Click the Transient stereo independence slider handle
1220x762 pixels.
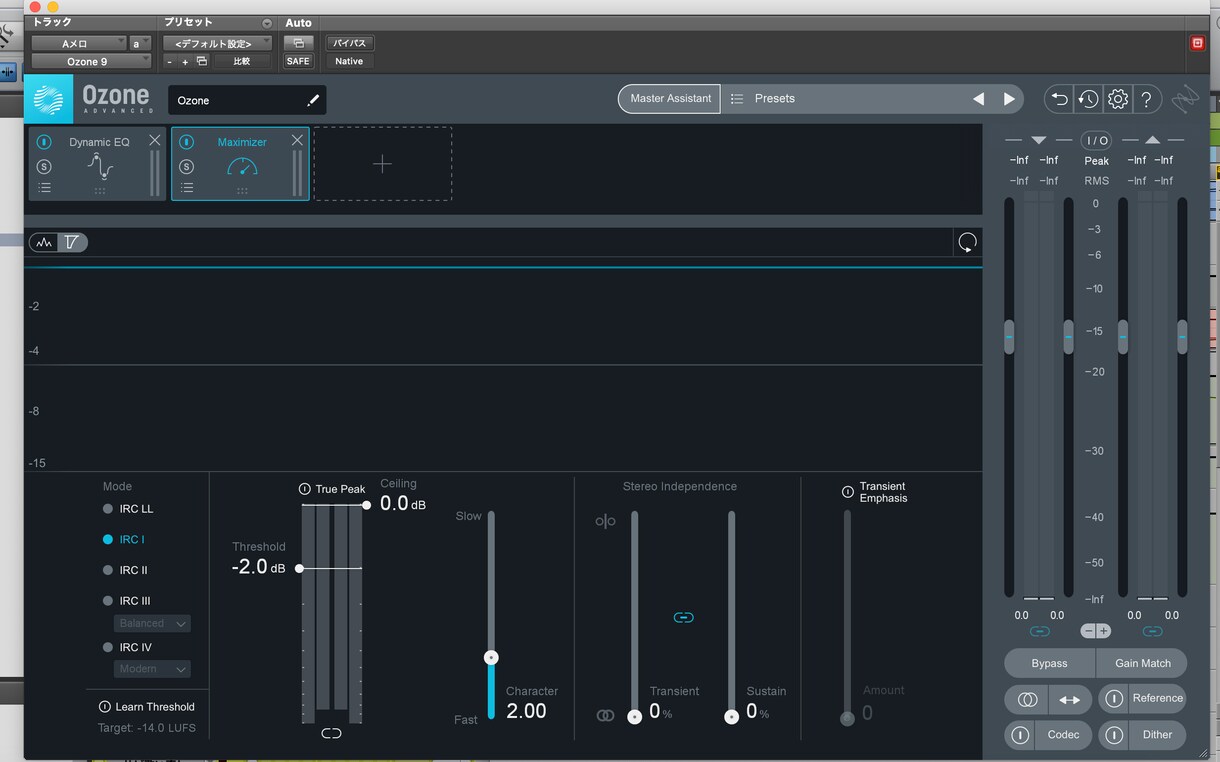(x=634, y=716)
